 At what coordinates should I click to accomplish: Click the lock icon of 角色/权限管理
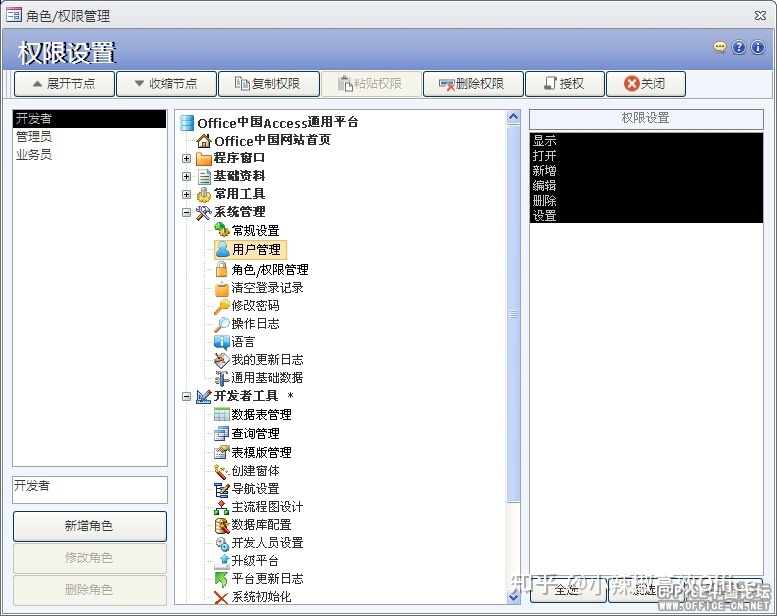222,270
